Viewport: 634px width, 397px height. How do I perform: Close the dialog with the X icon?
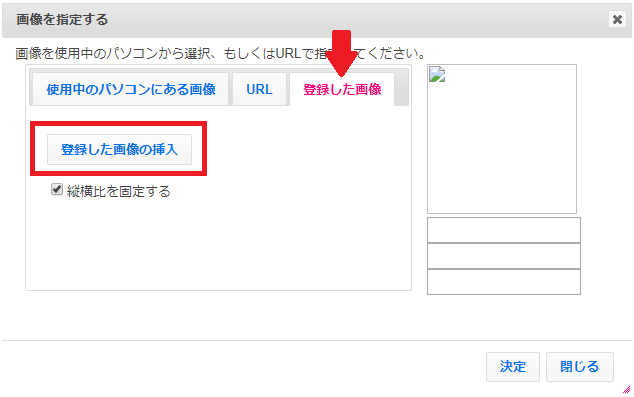617,19
